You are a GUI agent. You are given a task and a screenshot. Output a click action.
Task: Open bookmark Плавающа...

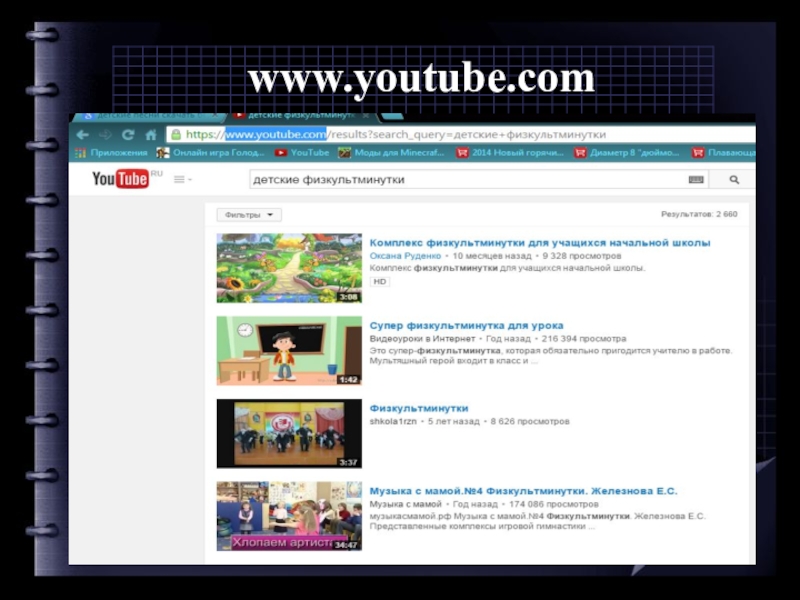(x=723, y=153)
